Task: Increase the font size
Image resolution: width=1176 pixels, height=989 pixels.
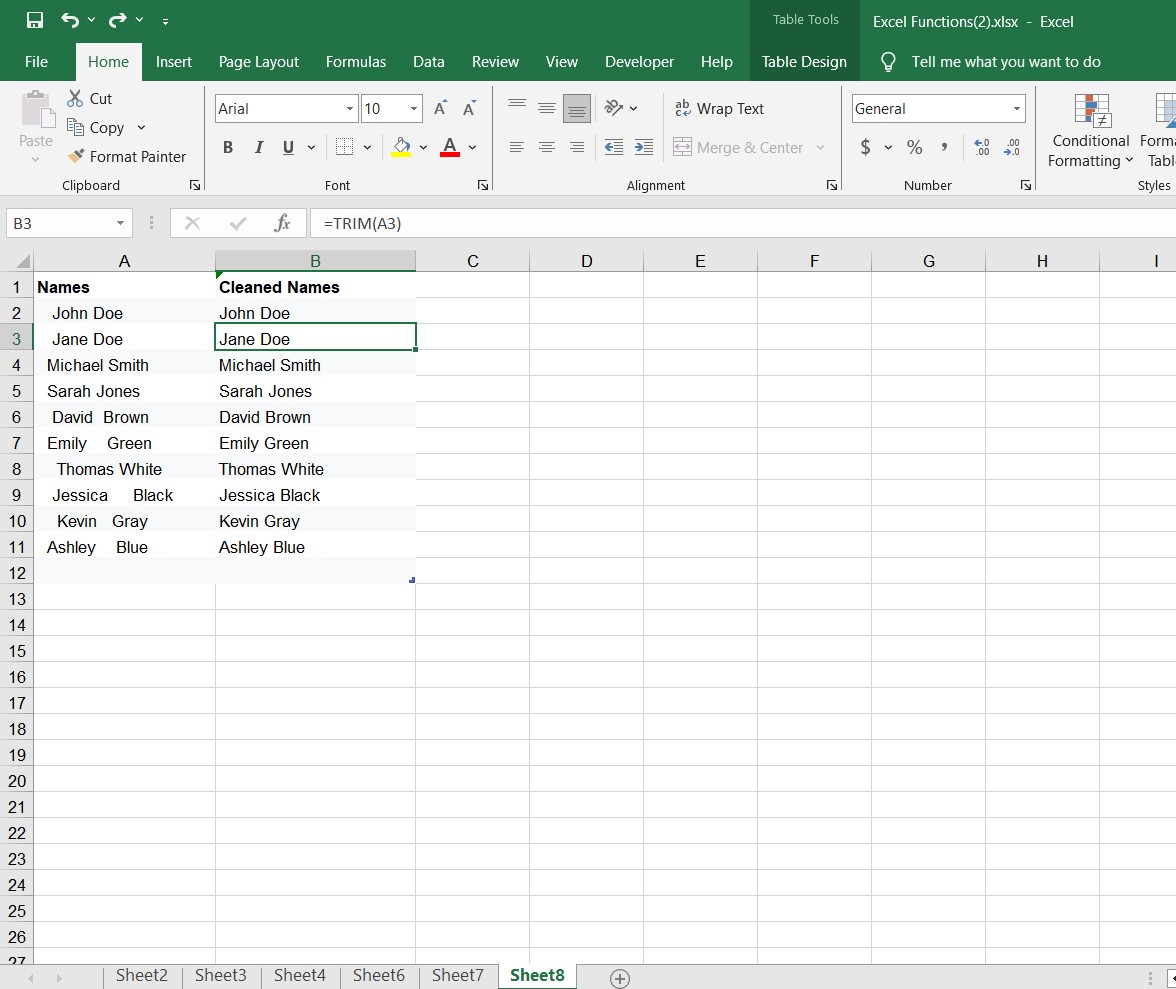Action: coord(440,109)
